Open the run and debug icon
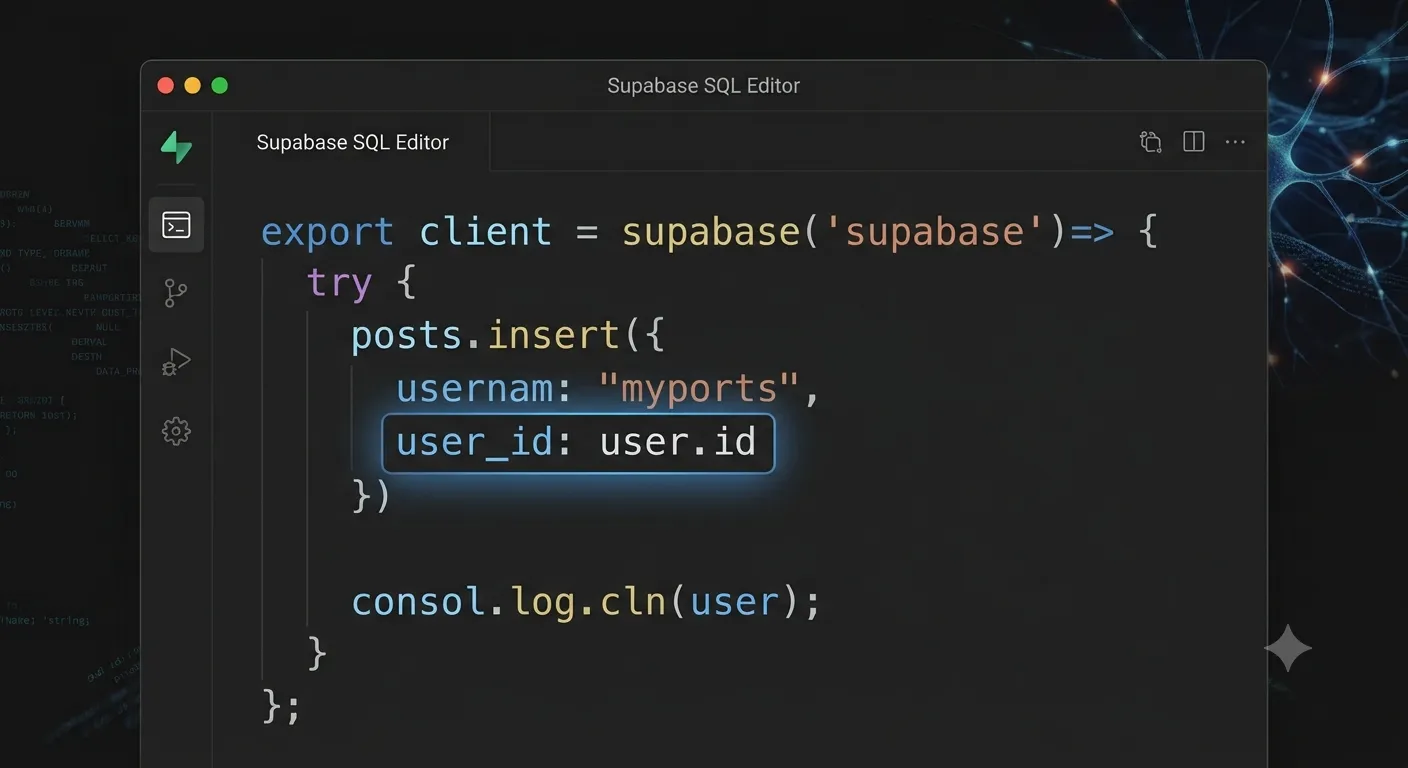Viewport: 1408px width, 768px height. [176, 361]
